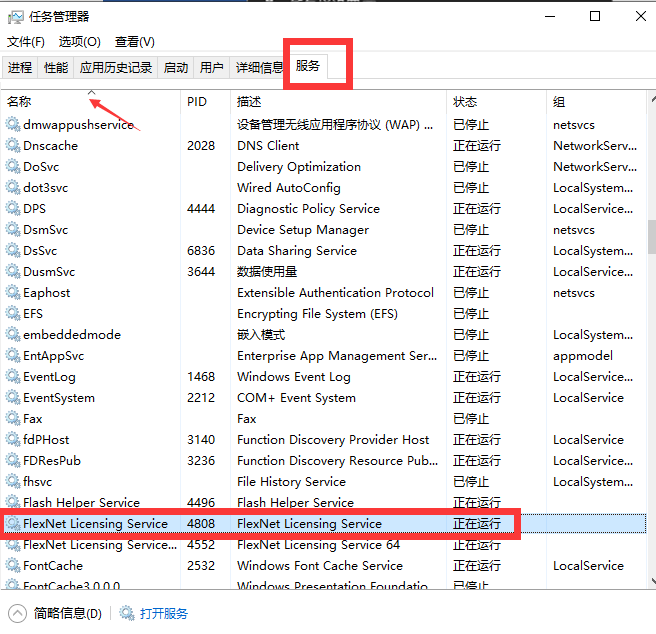Select the FlexNet Licensing Service 64 row
Screen dimensions: 656x634
click(x=324, y=544)
